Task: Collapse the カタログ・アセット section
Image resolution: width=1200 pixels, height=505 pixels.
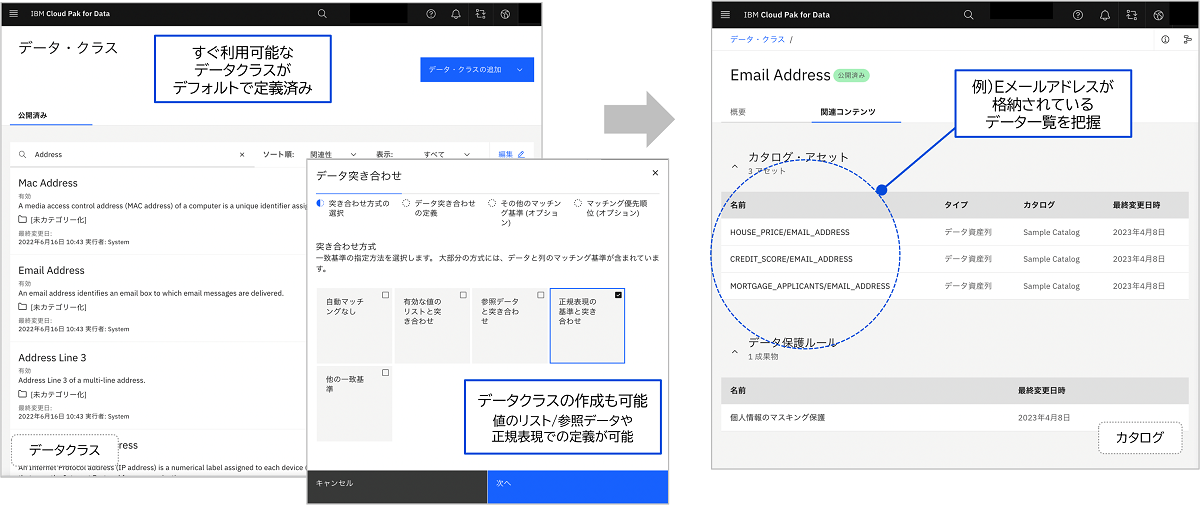Action: coord(734,165)
